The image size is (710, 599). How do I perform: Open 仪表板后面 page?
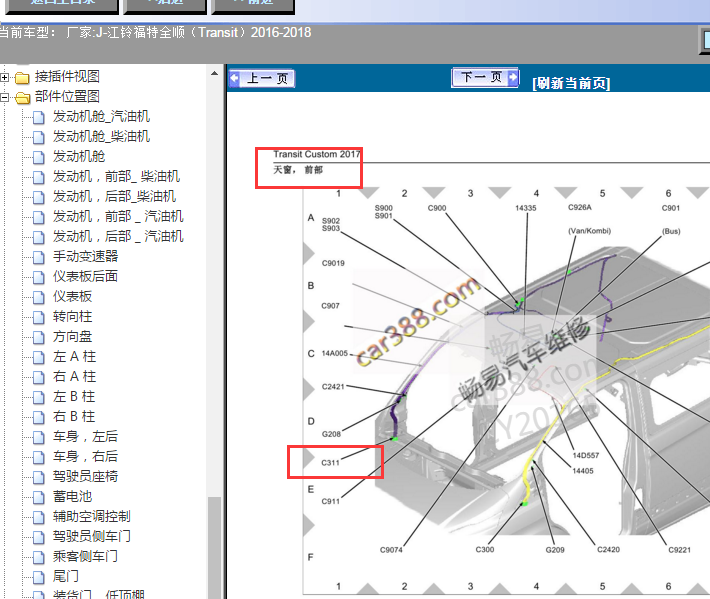85,276
